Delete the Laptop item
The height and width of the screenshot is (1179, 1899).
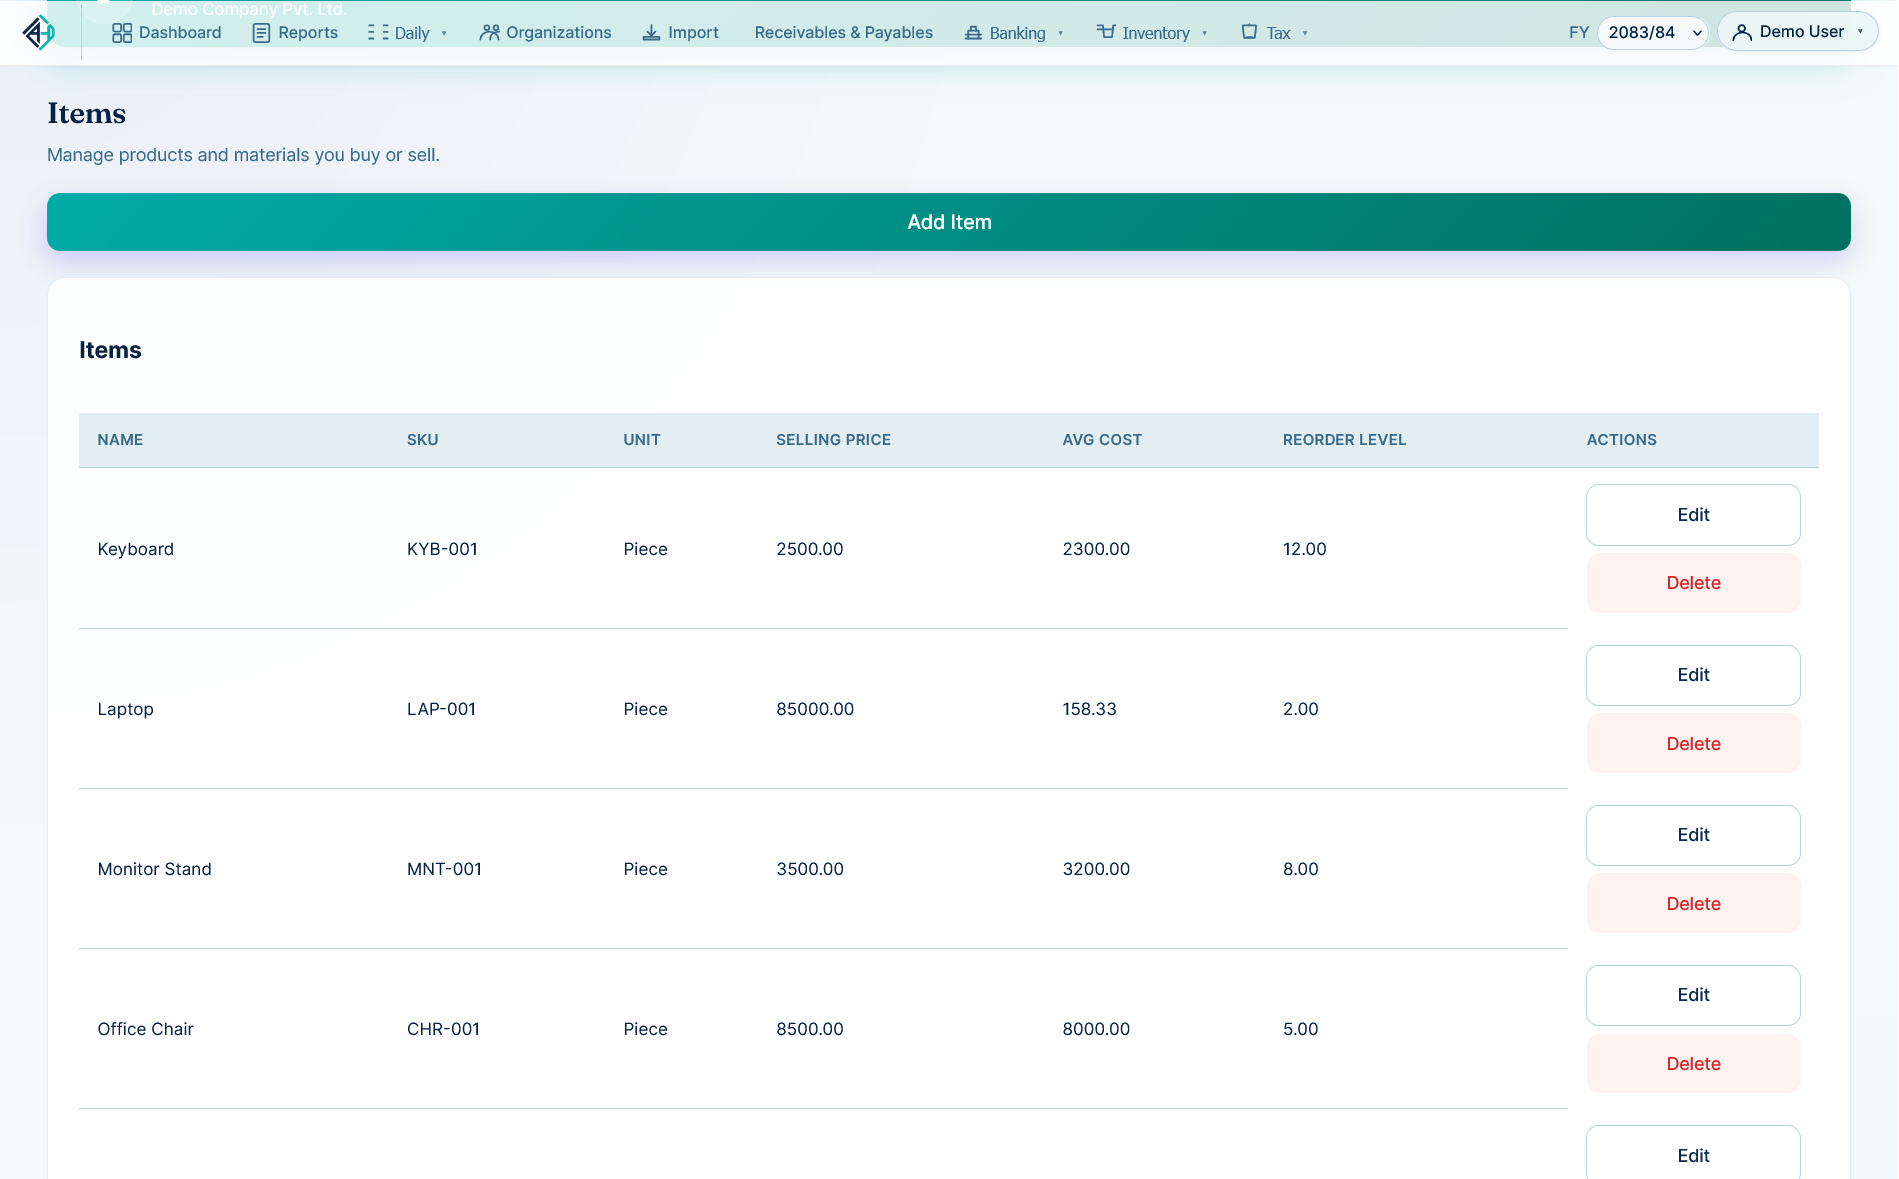click(x=1693, y=744)
